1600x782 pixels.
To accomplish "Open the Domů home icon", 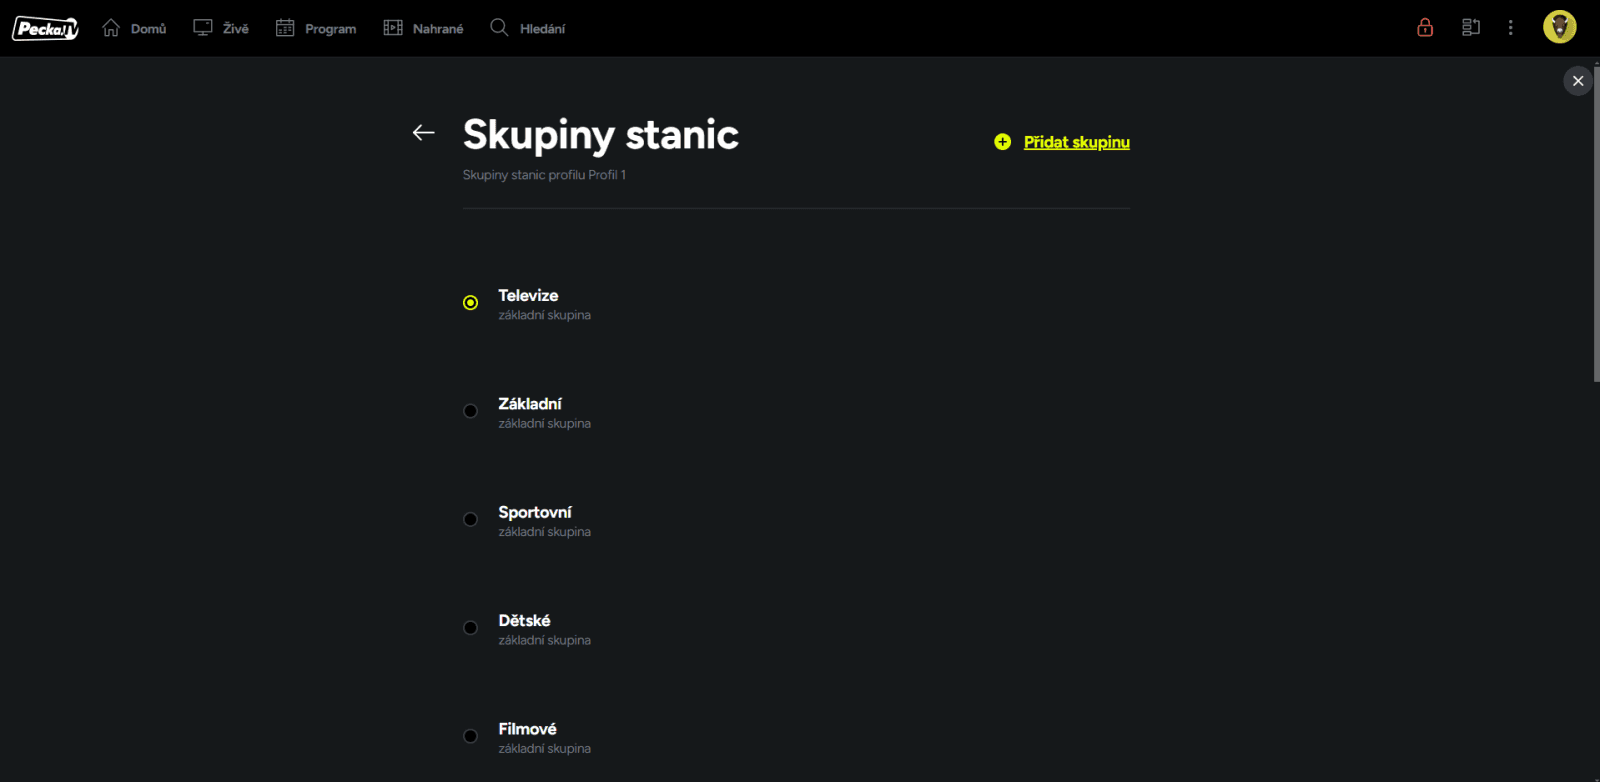I will pos(111,28).
